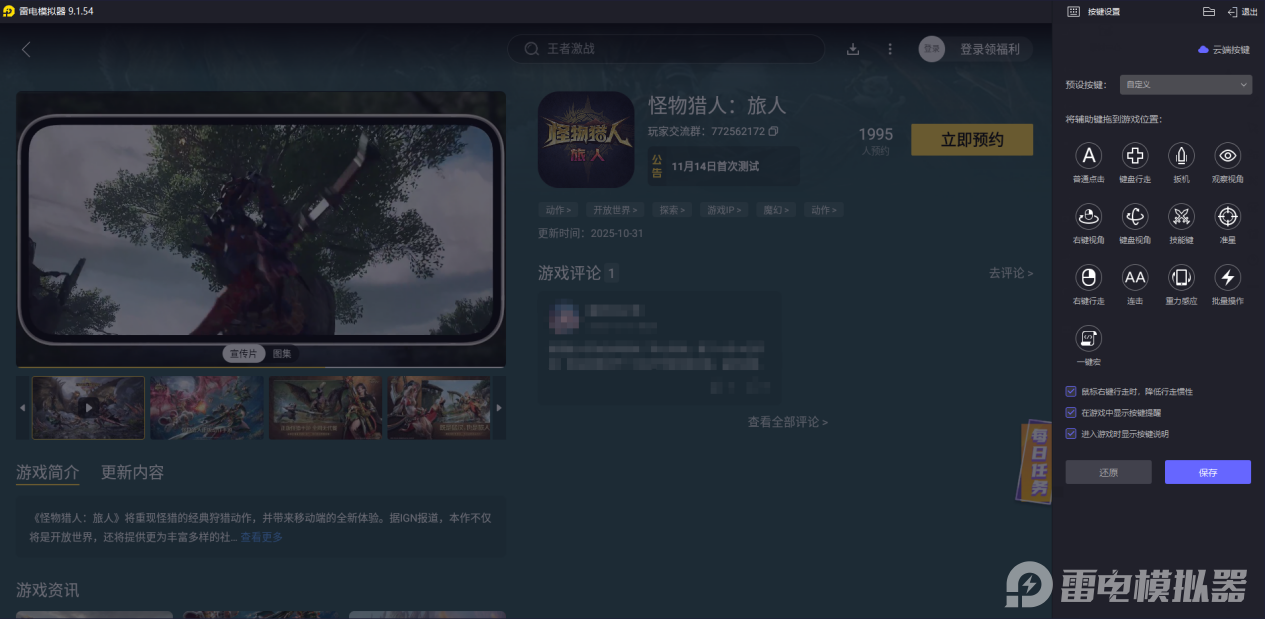Image resolution: width=1265 pixels, height=619 pixels.
Task: Select the 观察视角 view-observe mapping icon
Action: (1227, 157)
